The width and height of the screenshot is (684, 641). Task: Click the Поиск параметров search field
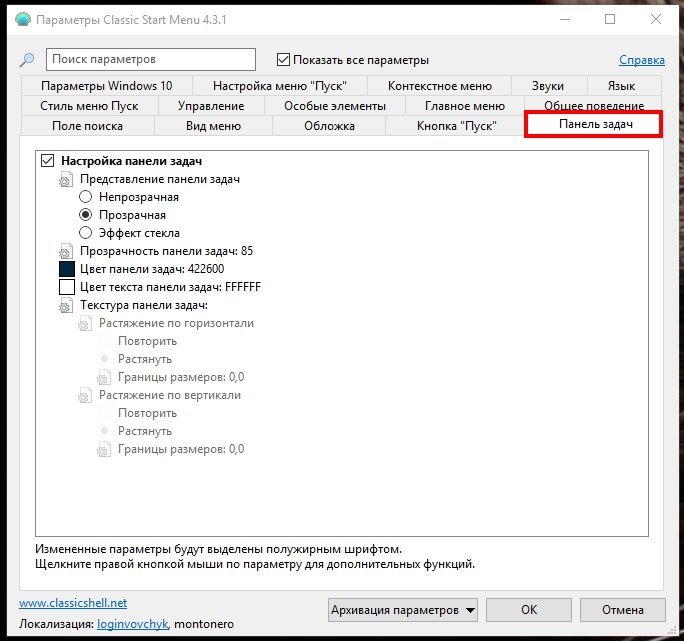point(151,59)
